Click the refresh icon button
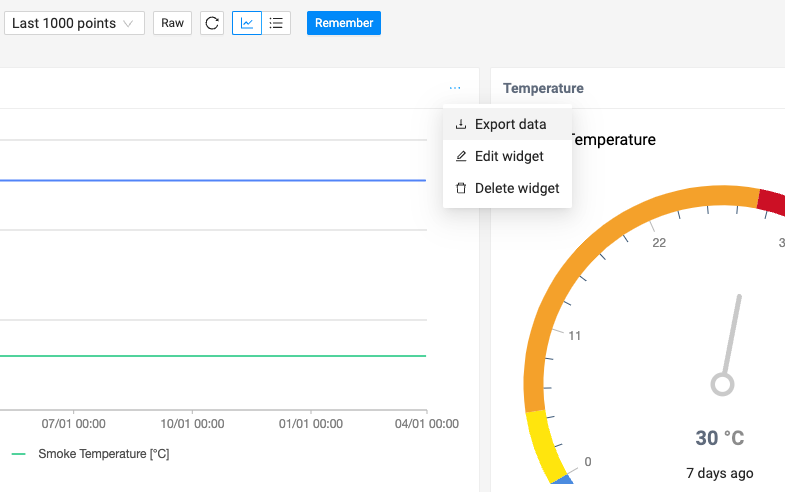The width and height of the screenshot is (785, 492). point(212,23)
